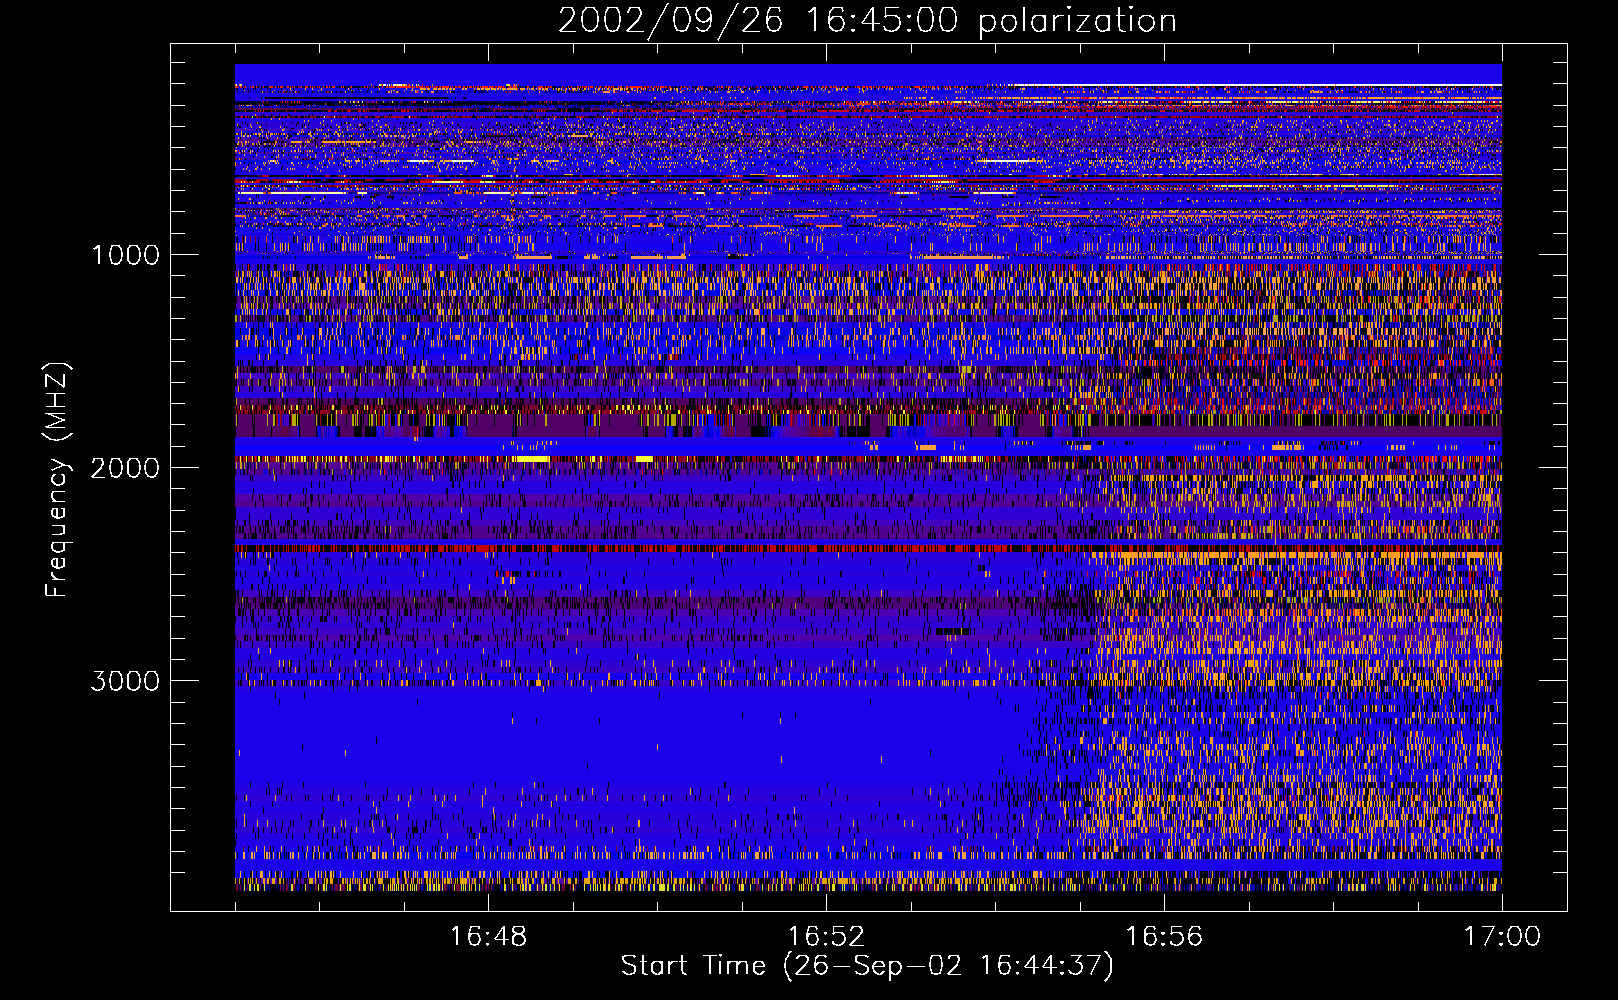Click the '17:00' time axis label
Viewport: 1618px width, 1000px height.
(1502, 937)
